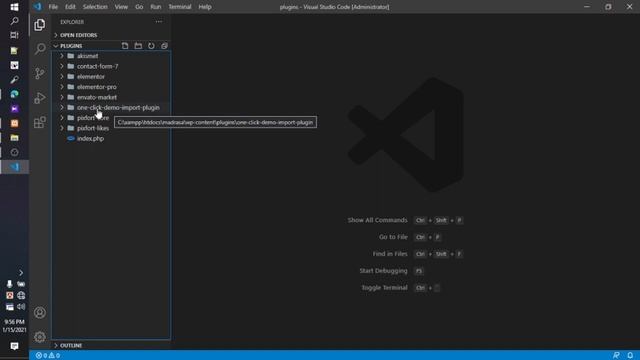Open the File menu
This screenshot has width=640, height=360.
point(53,7)
